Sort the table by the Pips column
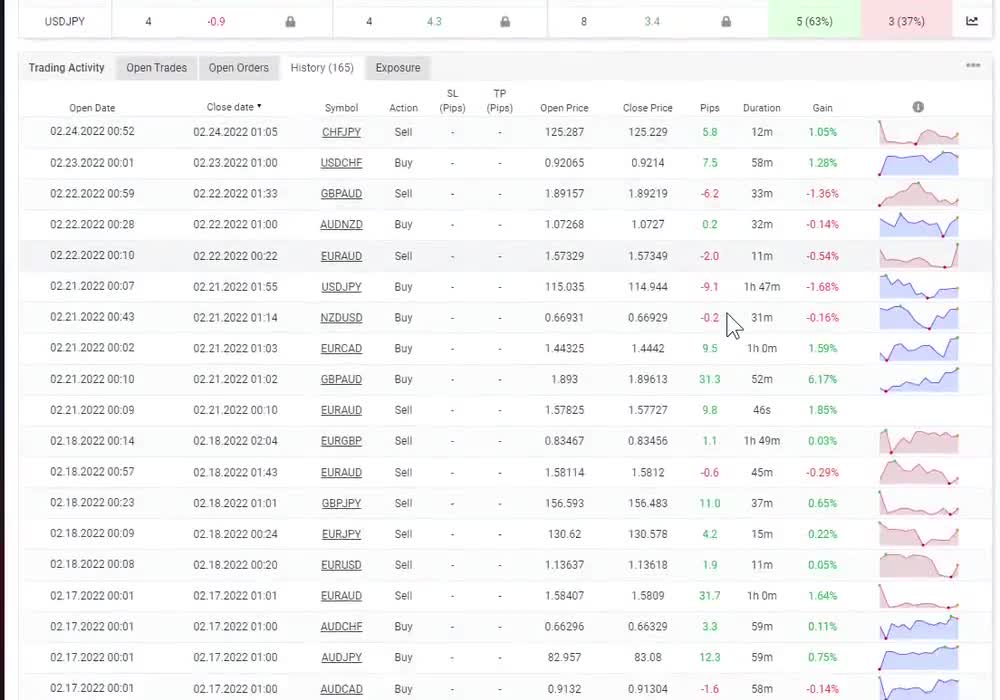1000x700 pixels. pos(709,107)
